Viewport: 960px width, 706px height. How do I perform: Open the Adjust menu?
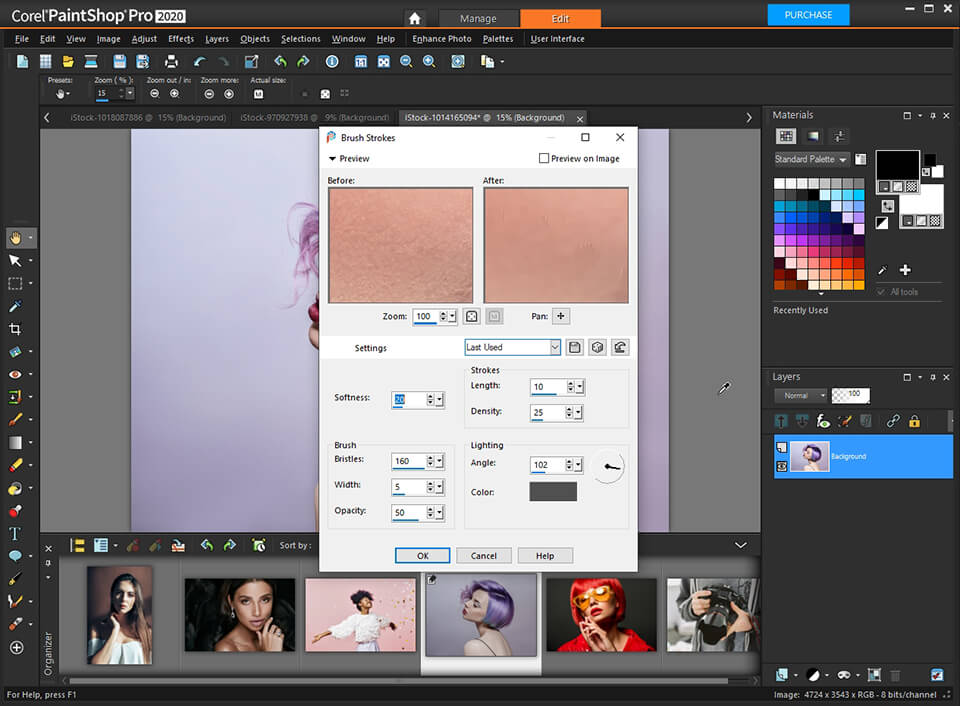click(x=144, y=38)
